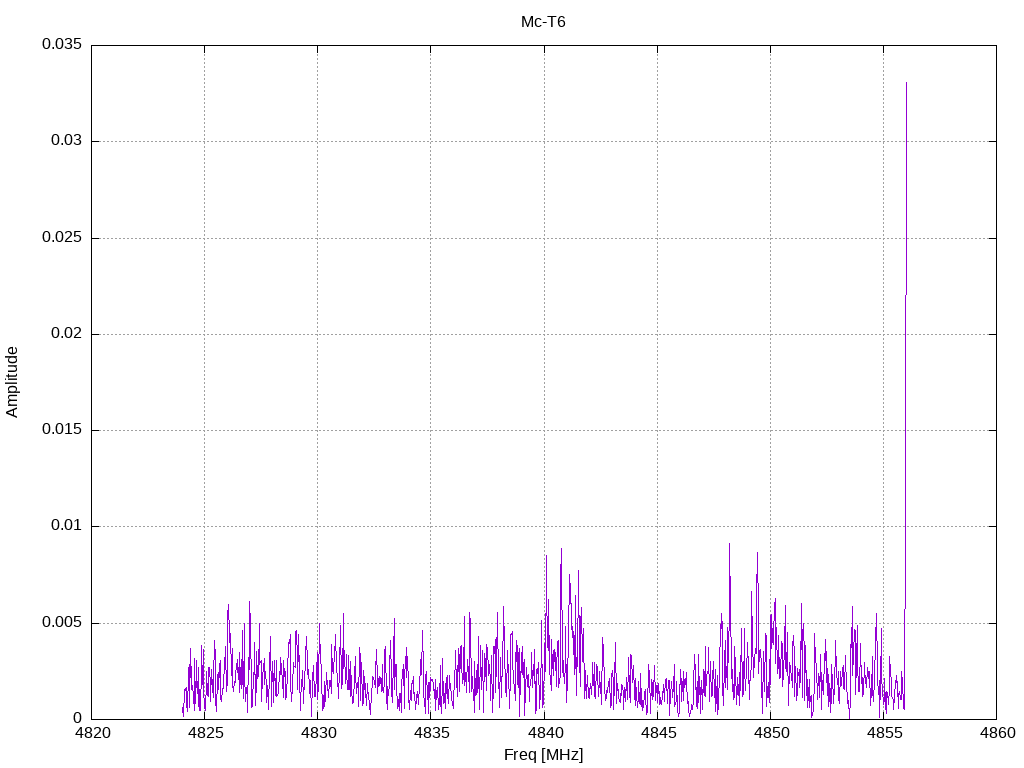Click the 4850 x-axis tick label
The width and height of the screenshot is (1024, 768).
771,733
